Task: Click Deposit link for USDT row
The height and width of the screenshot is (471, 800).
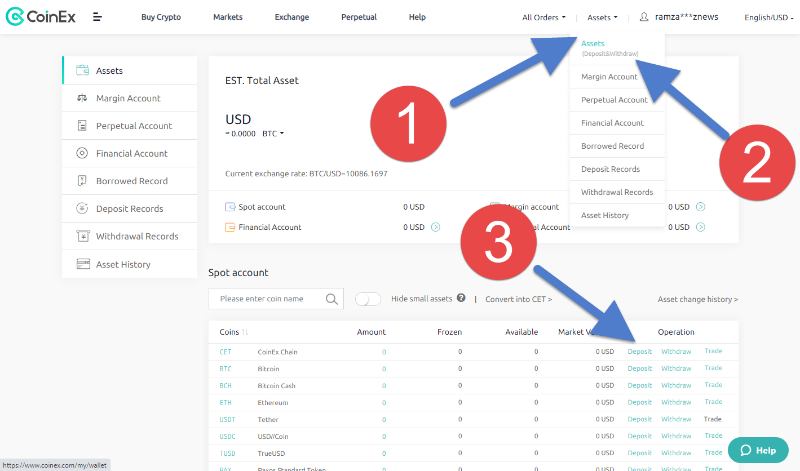Action: 640,419
